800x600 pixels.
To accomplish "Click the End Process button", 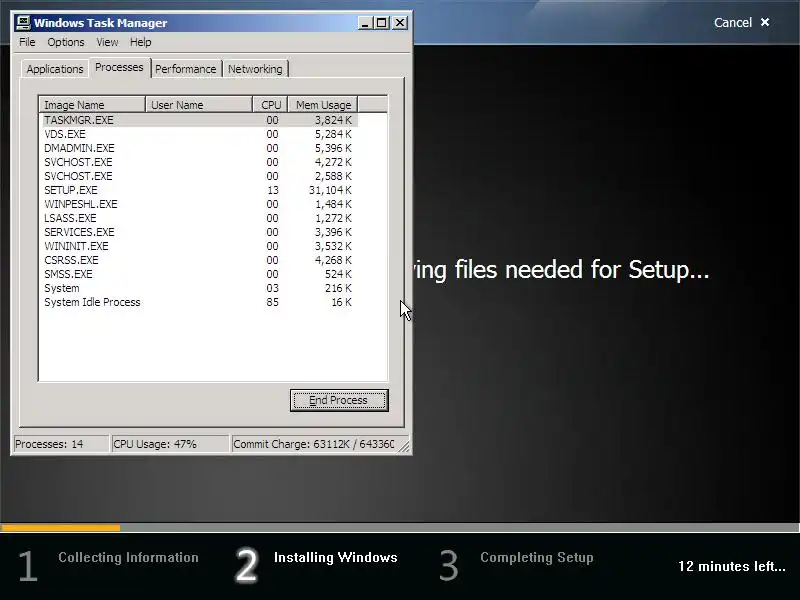I will (339, 400).
